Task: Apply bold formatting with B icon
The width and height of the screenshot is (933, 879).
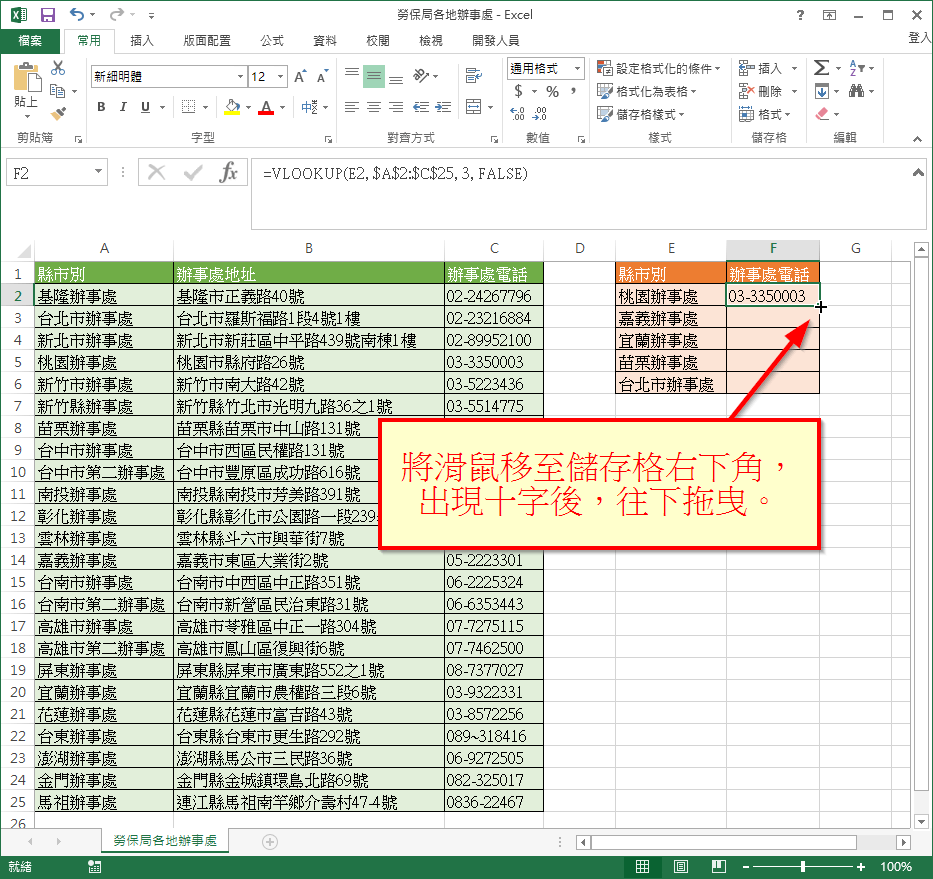Action: click(103, 105)
